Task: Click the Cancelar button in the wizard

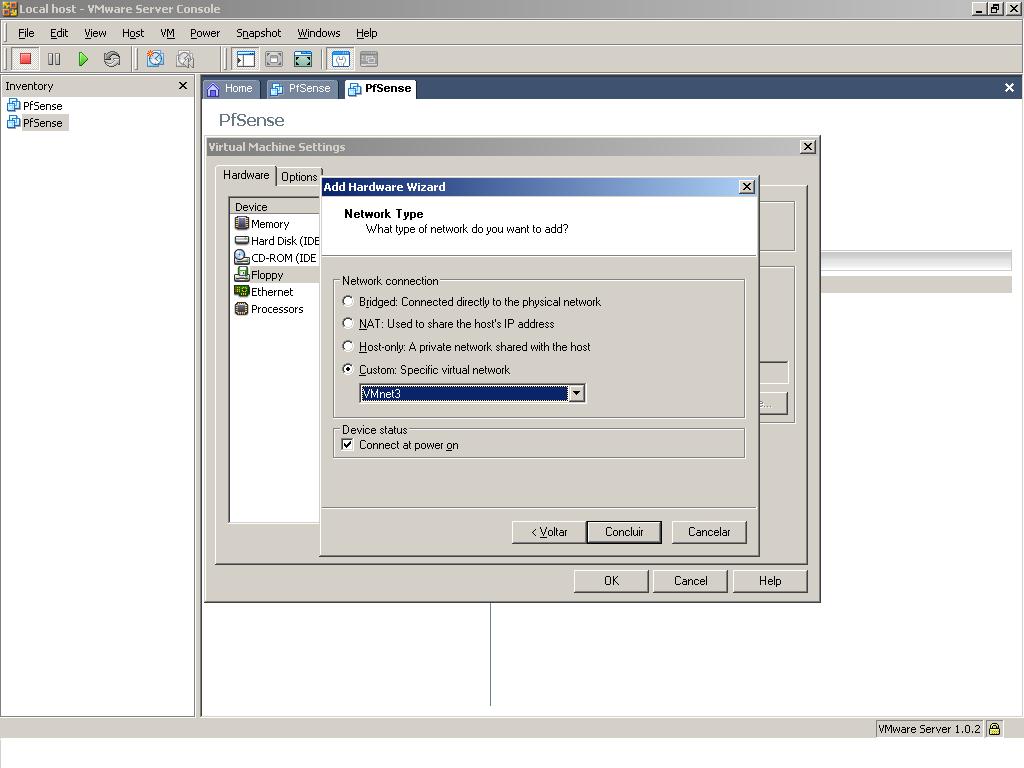Action: tap(709, 532)
